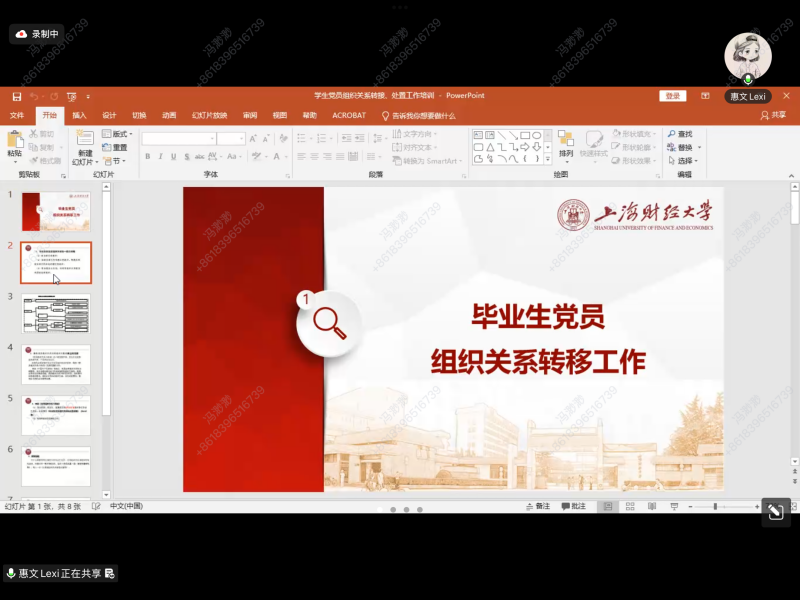Click Quick Styles (快速样式) button
This screenshot has width=800, height=600.
[594, 144]
